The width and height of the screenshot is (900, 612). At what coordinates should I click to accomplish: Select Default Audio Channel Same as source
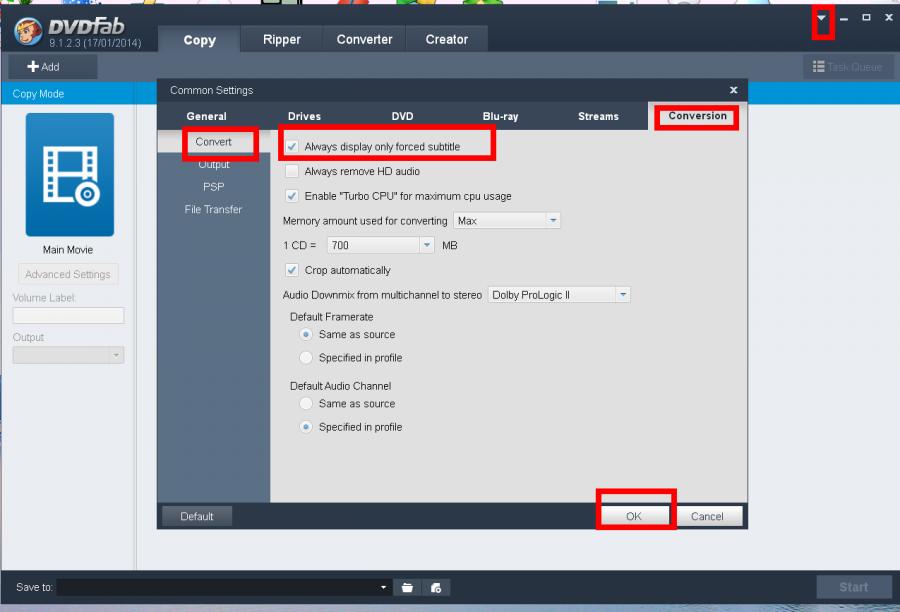pos(306,404)
